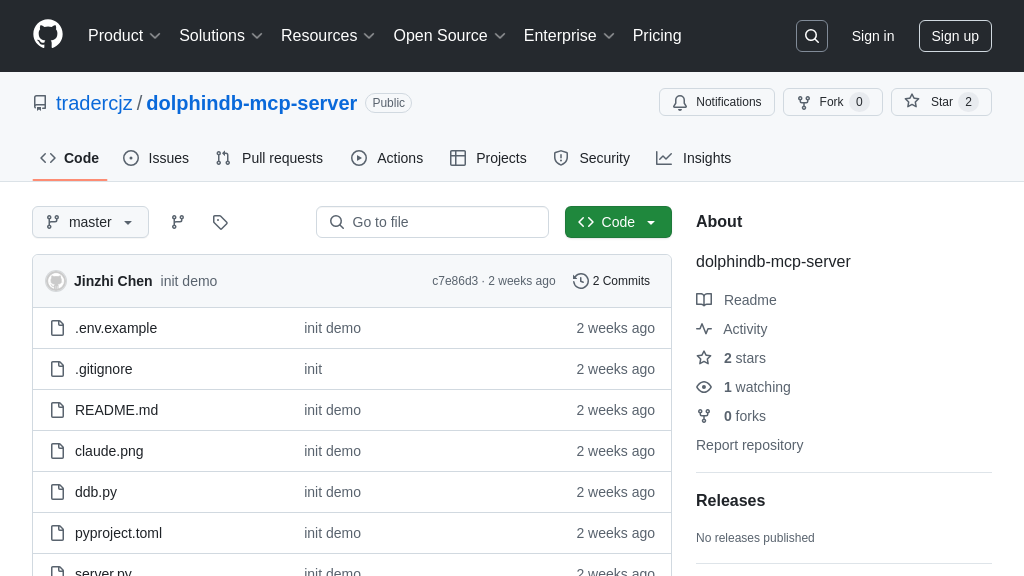The height and width of the screenshot is (576, 1024).
Task: Click the Notifications bell button
Action: coord(716,102)
